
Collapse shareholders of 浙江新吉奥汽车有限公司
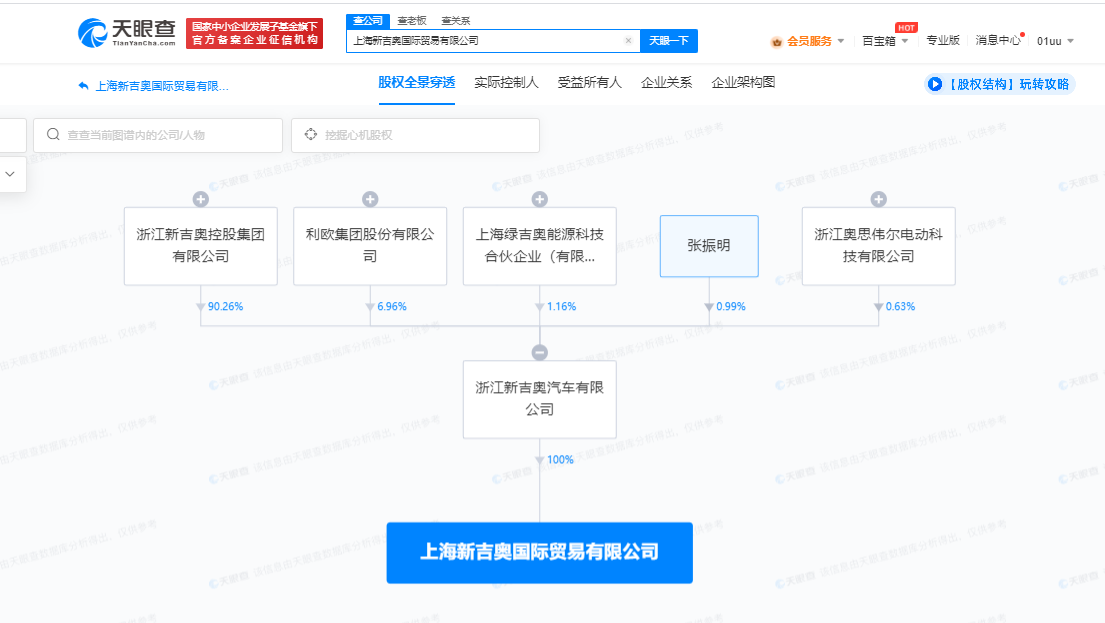[x=540, y=352]
